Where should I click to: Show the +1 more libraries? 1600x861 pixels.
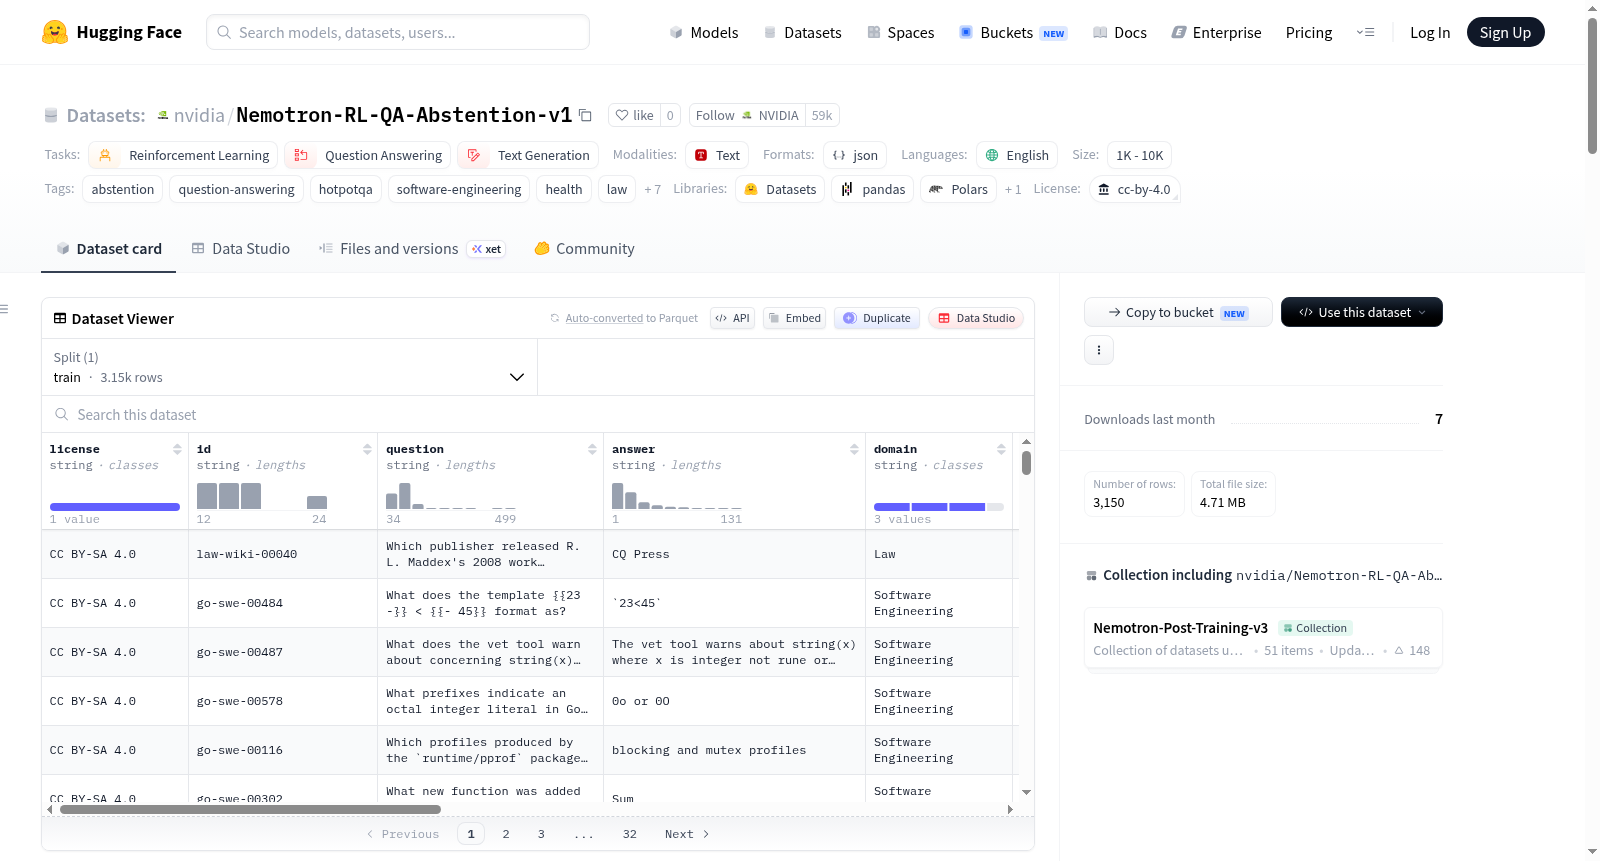point(1013,189)
